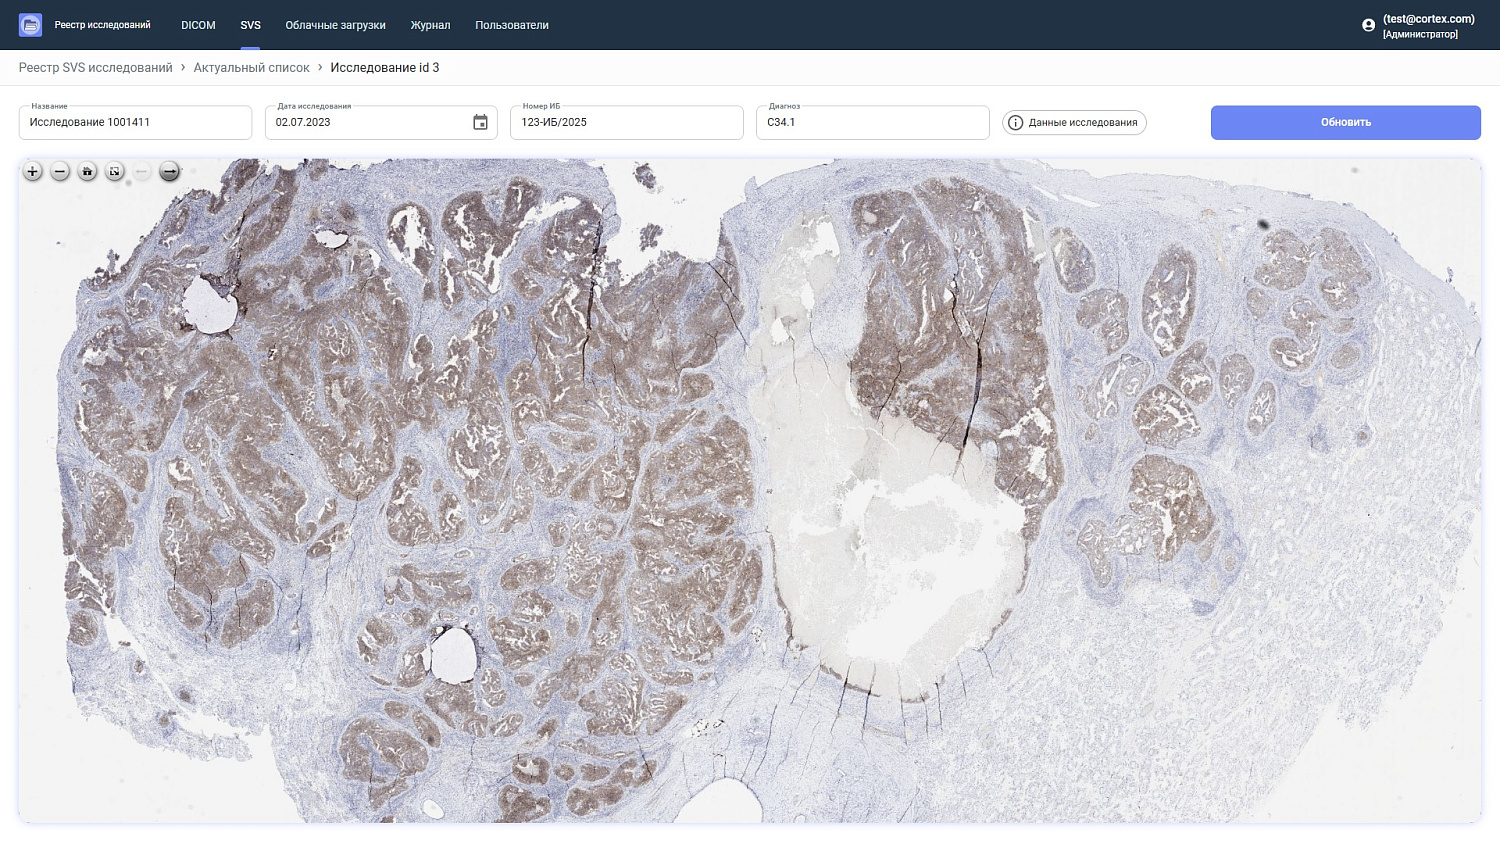The height and width of the screenshot is (844, 1500).
Task: Select the SVS tab
Action: pyautogui.click(x=250, y=25)
